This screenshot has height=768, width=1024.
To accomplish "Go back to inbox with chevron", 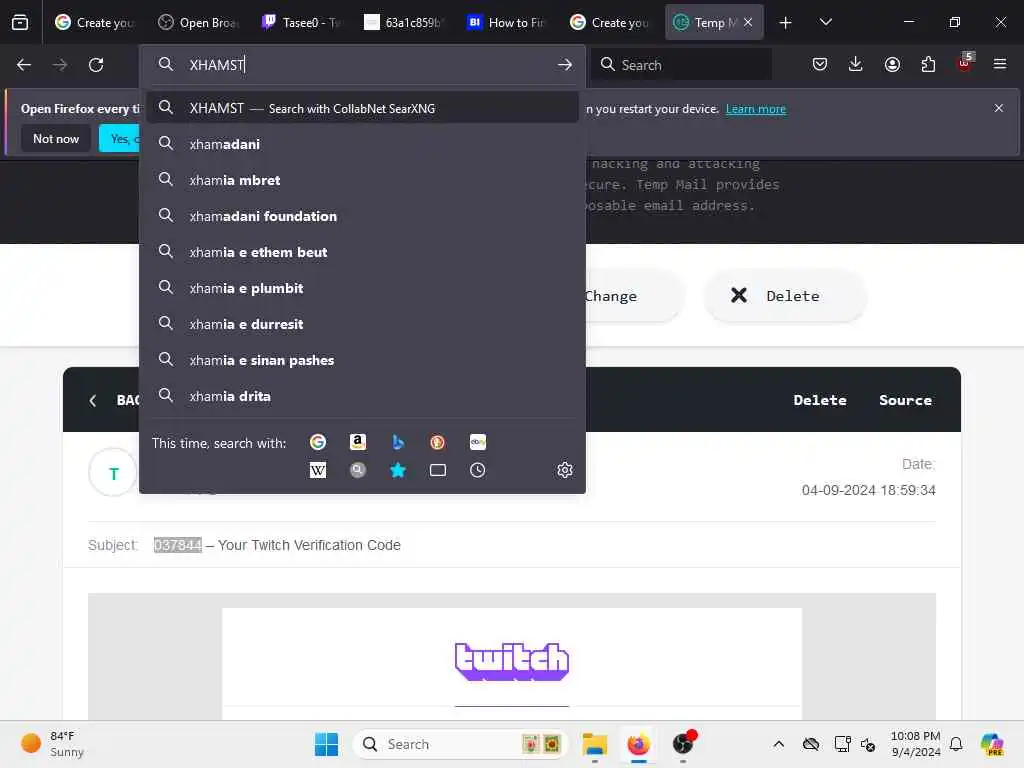I will click(93, 401).
